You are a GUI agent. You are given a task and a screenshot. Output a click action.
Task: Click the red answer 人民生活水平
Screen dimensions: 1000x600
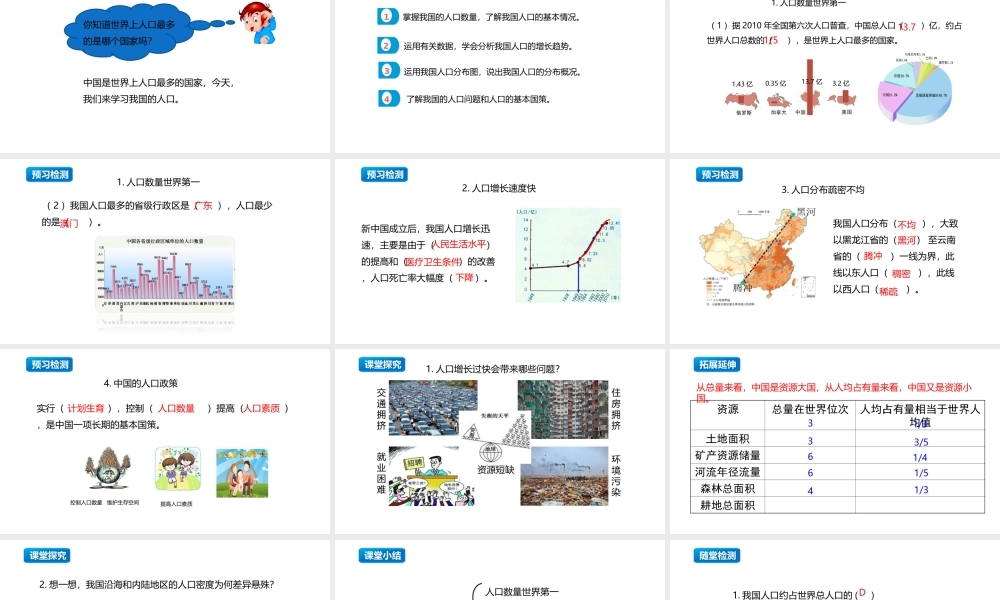[459, 244]
